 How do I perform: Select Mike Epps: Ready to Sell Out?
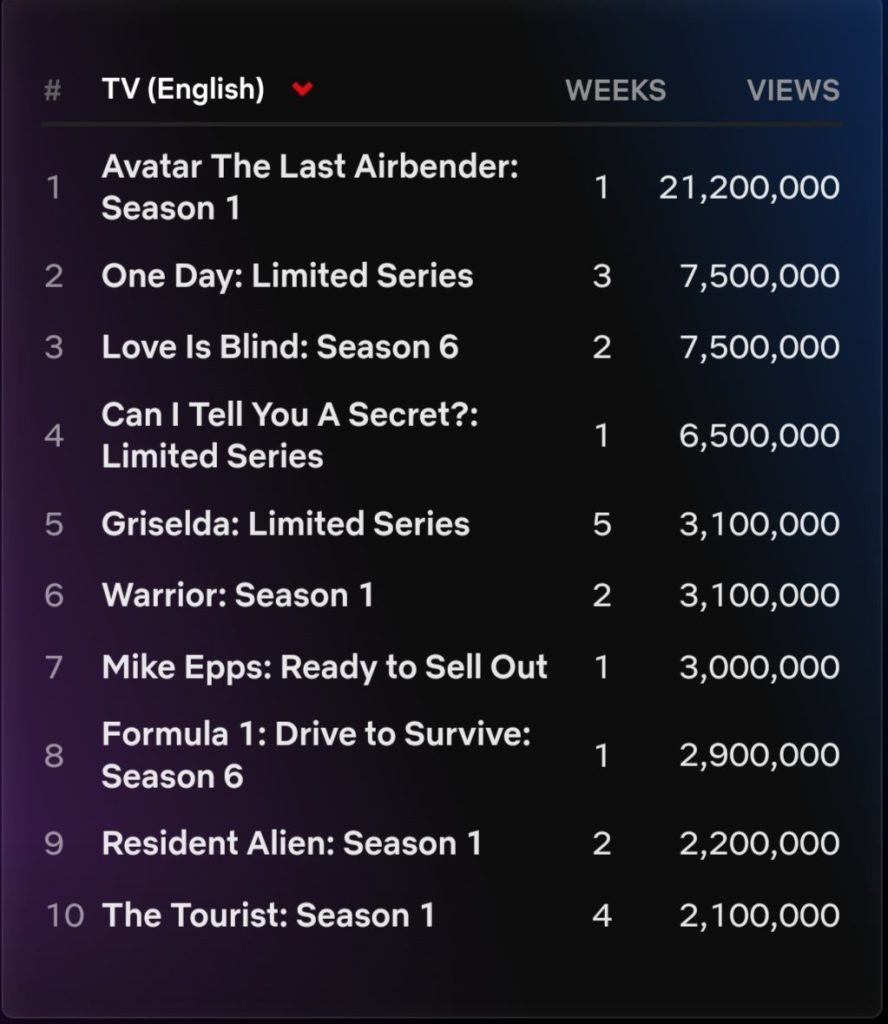[x=324, y=667]
